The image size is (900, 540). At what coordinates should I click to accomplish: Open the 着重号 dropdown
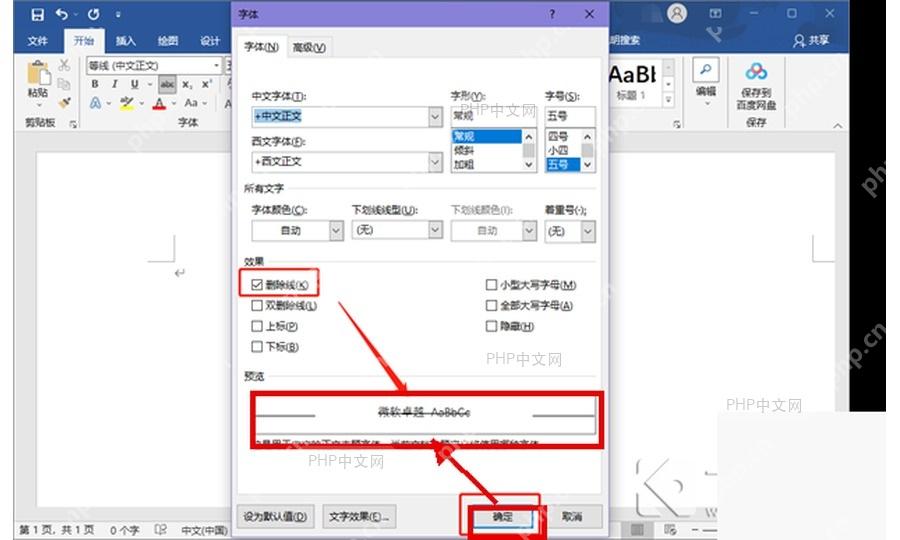(x=588, y=232)
